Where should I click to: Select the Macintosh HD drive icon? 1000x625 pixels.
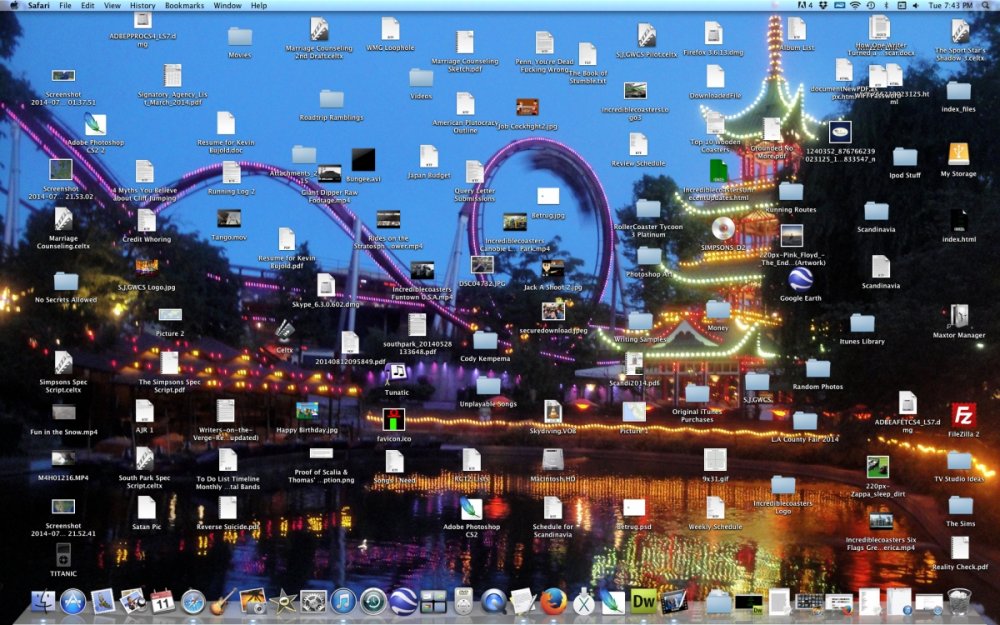coord(552,459)
